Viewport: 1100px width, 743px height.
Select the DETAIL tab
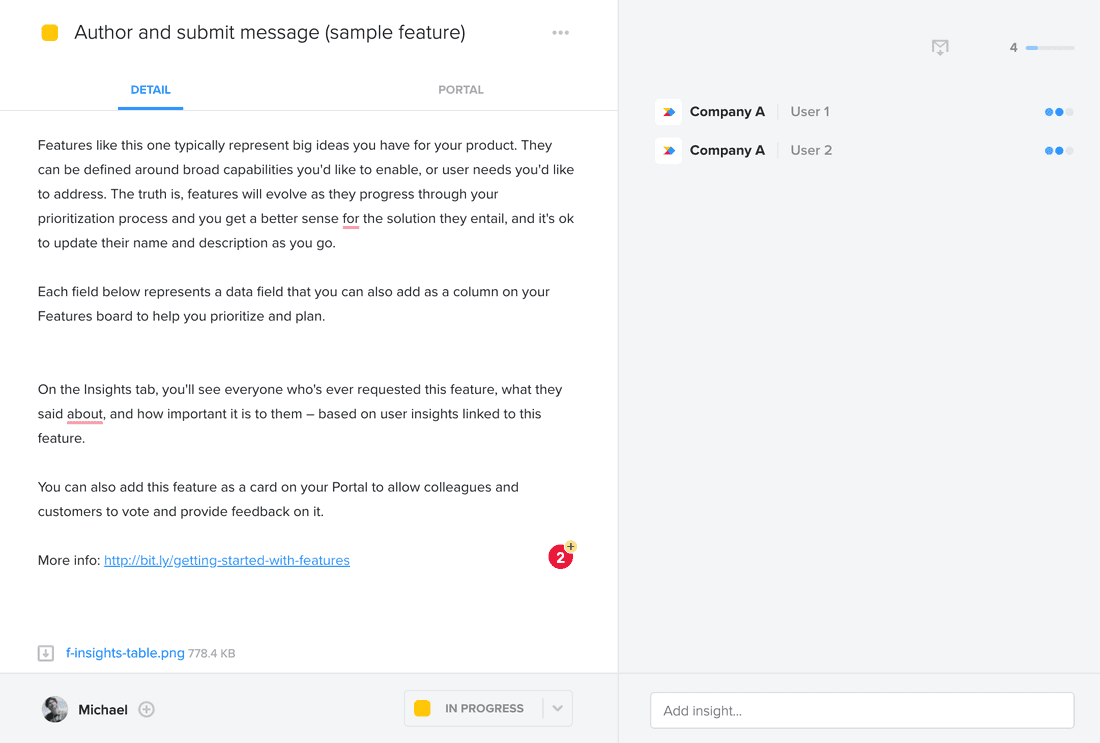[150, 89]
